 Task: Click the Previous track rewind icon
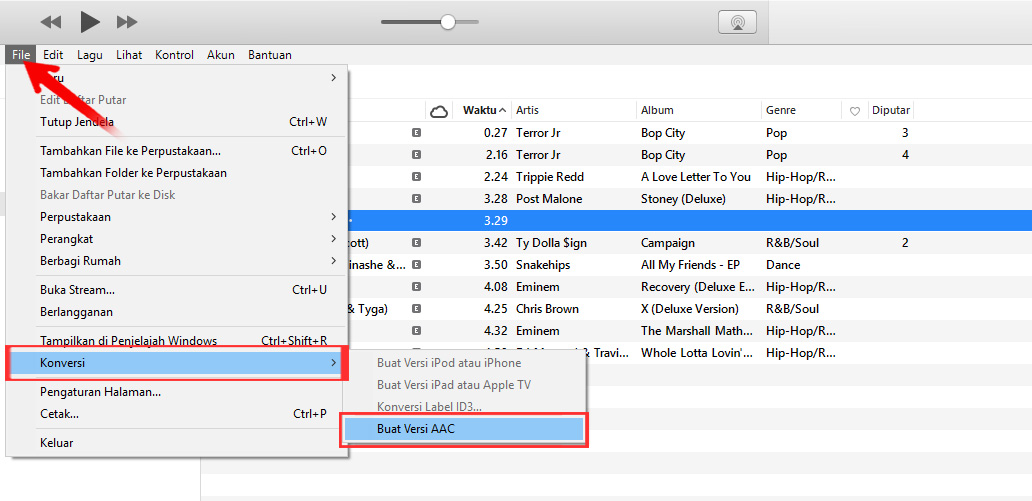(x=51, y=21)
